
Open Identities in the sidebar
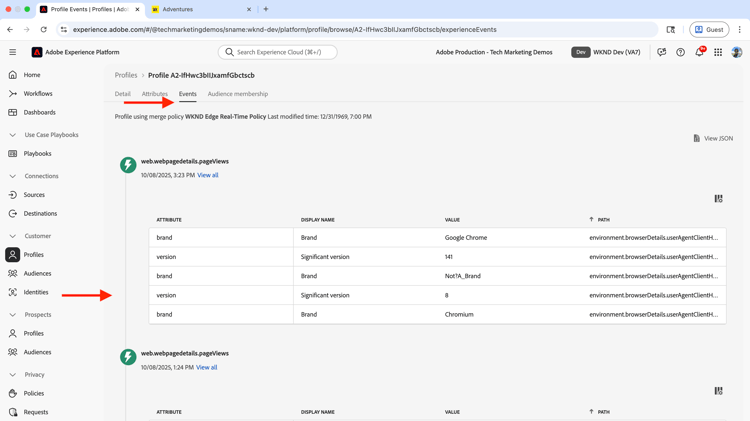pyautogui.click(x=36, y=292)
